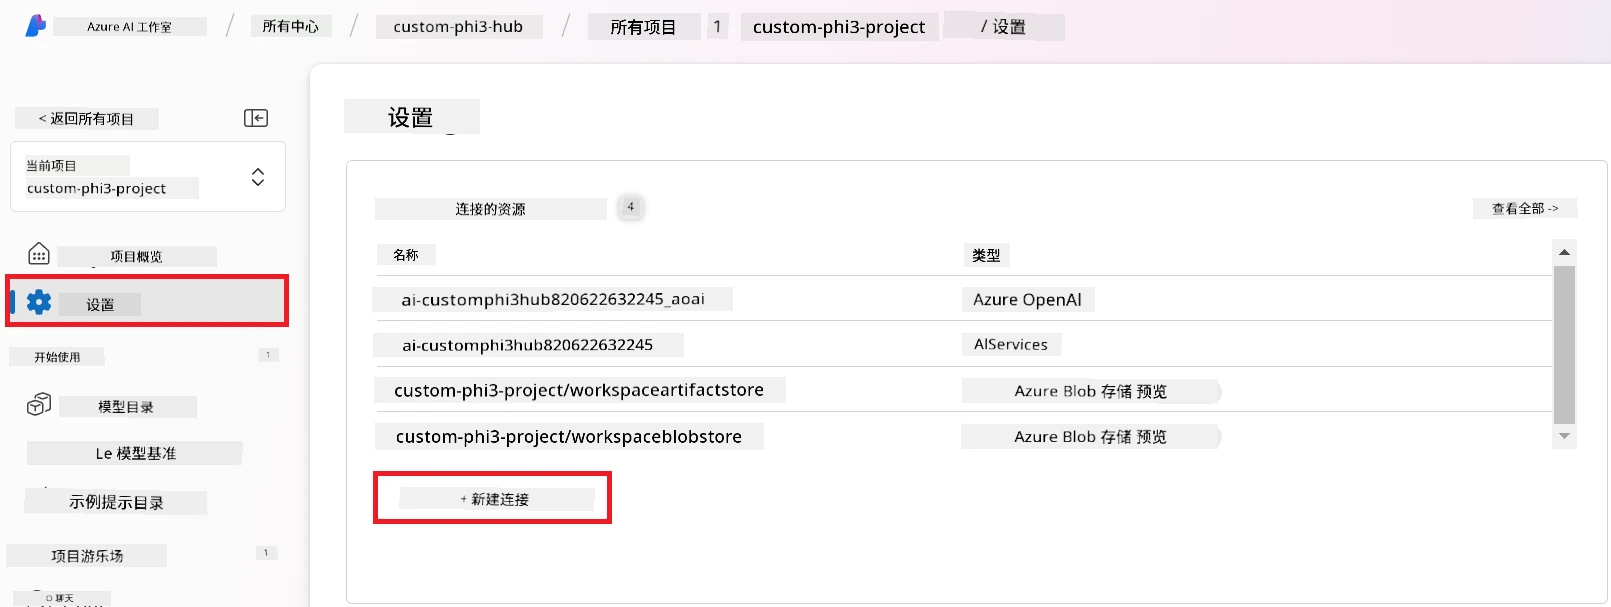The height and width of the screenshot is (607, 1611).
Task: Click the Azure AI 工作室 breadcrumb
Action: pyautogui.click(x=129, y=27)
